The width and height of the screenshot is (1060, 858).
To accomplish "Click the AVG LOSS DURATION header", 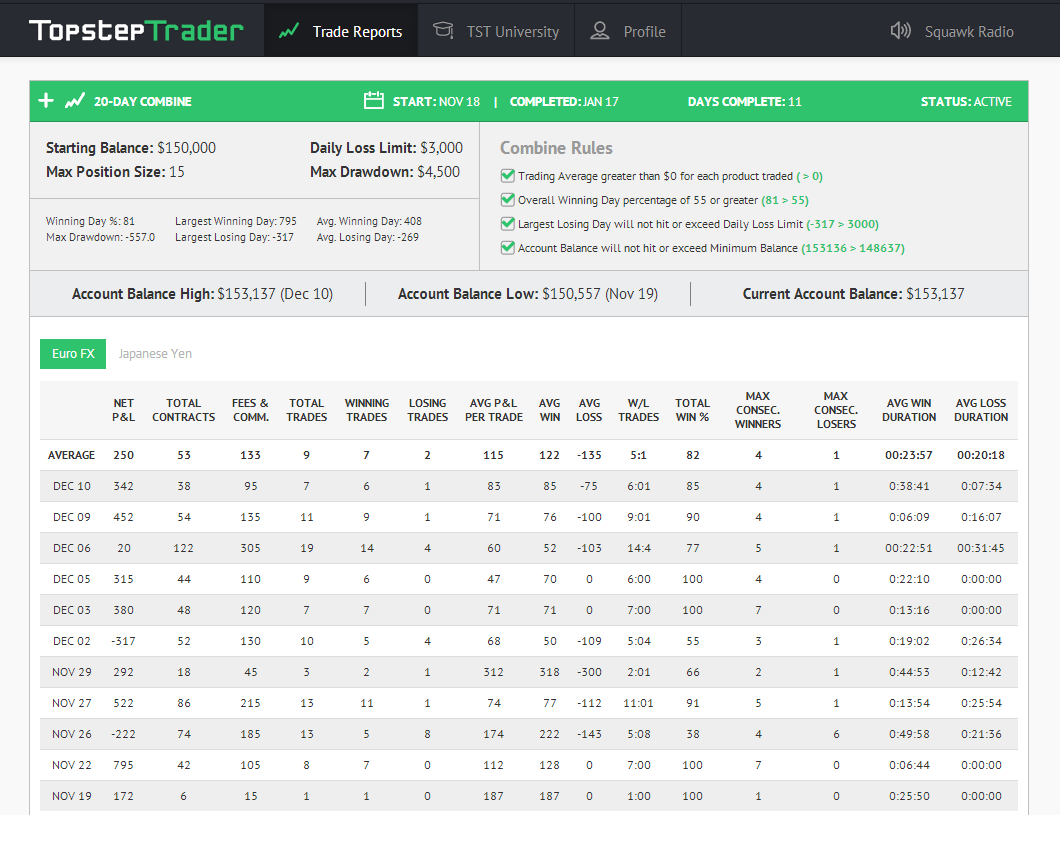I will [x=981, y=410].
